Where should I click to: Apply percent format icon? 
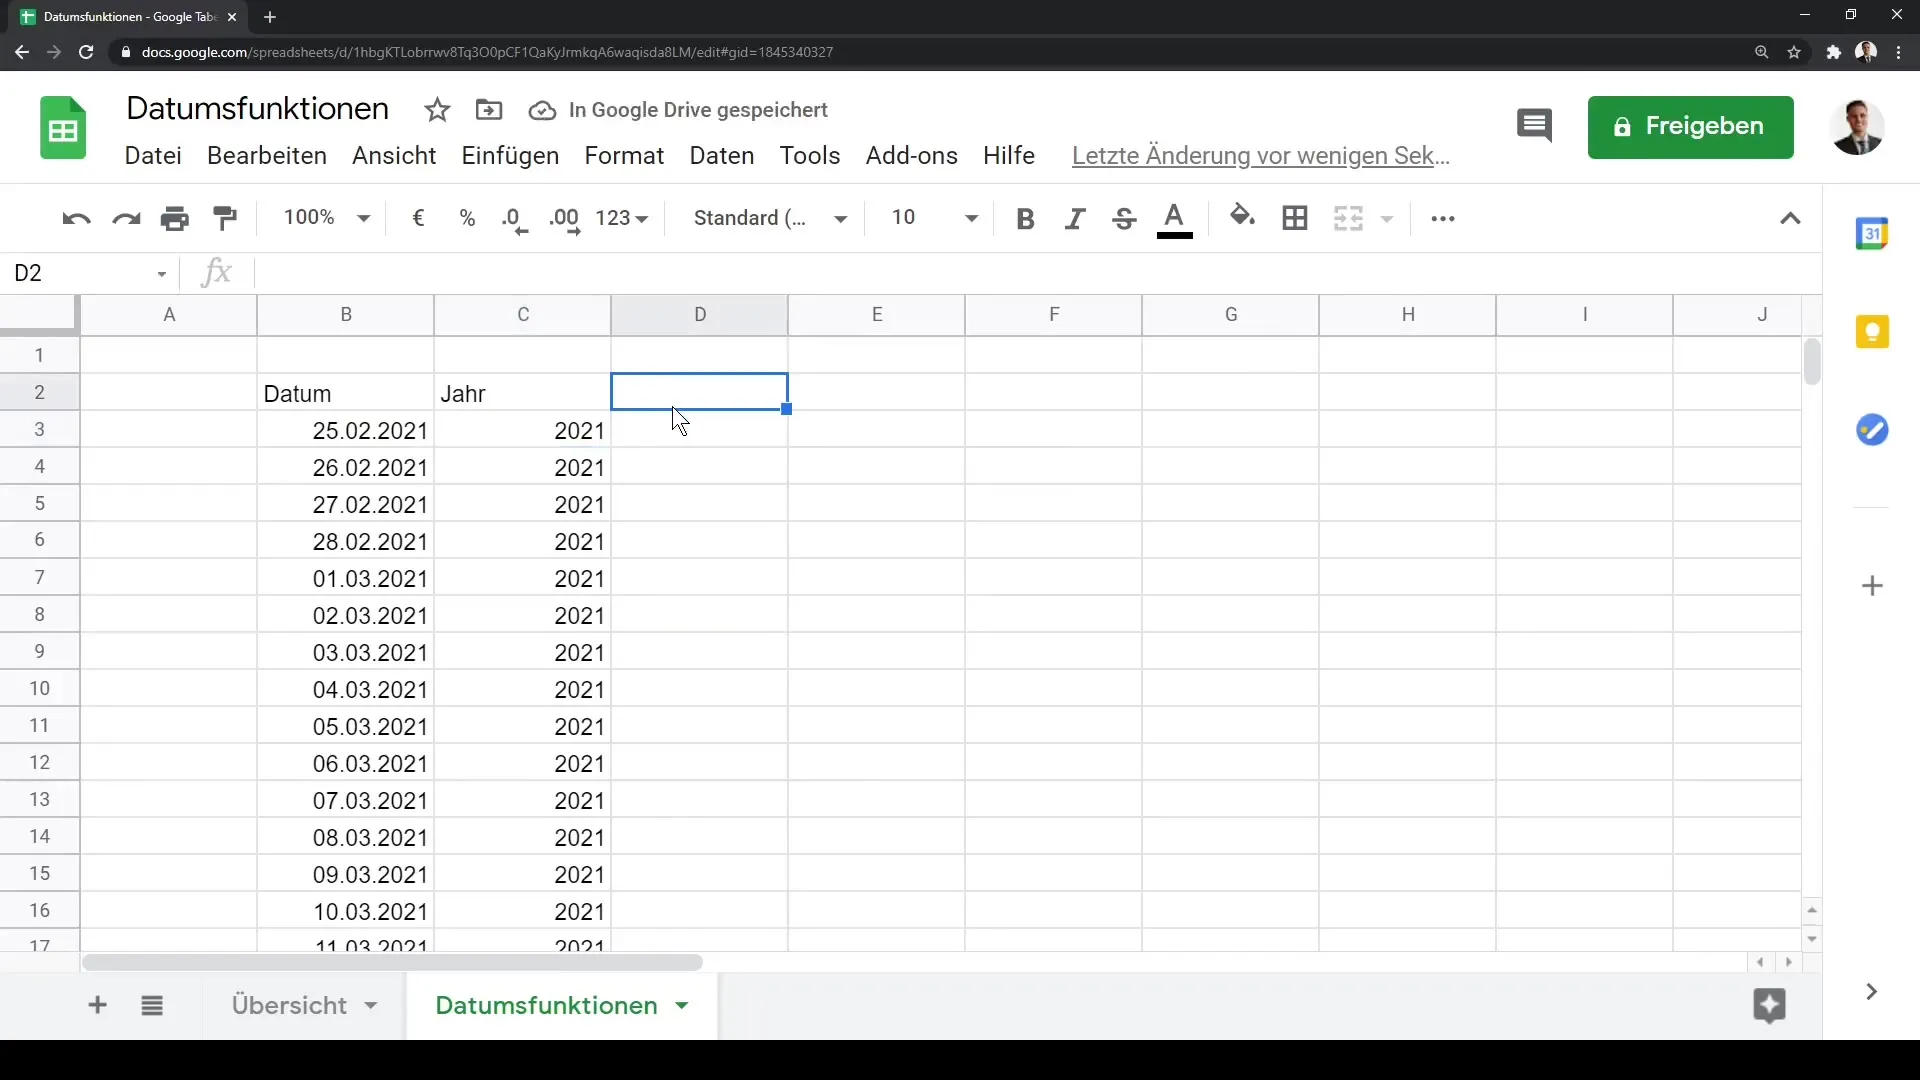tap(467, 218)
